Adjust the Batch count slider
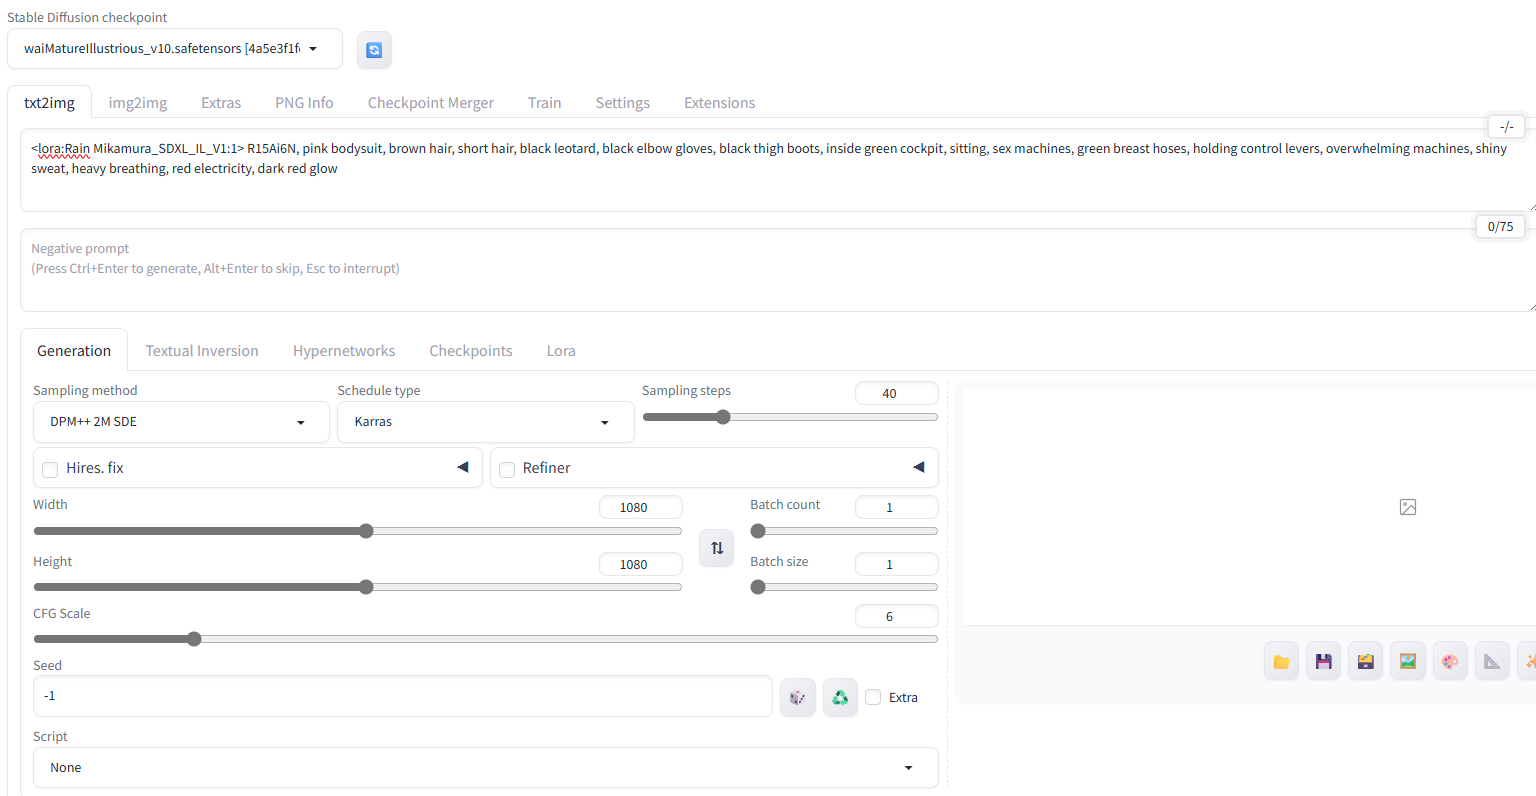 (844, 531)
